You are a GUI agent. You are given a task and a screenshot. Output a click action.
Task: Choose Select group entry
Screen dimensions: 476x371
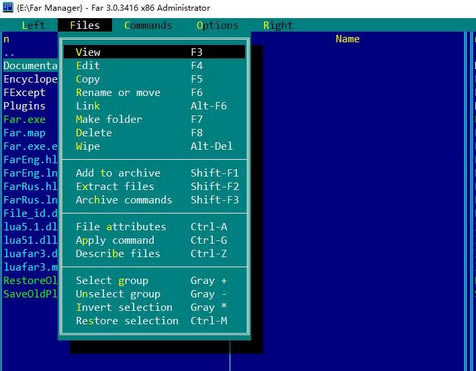(x=154, y=280)
